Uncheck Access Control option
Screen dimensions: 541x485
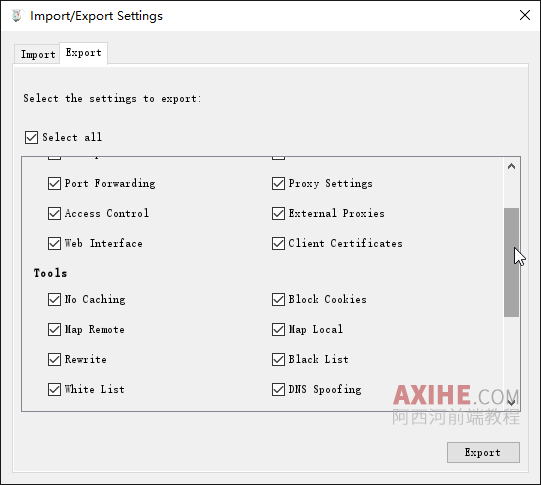[55, 214]
